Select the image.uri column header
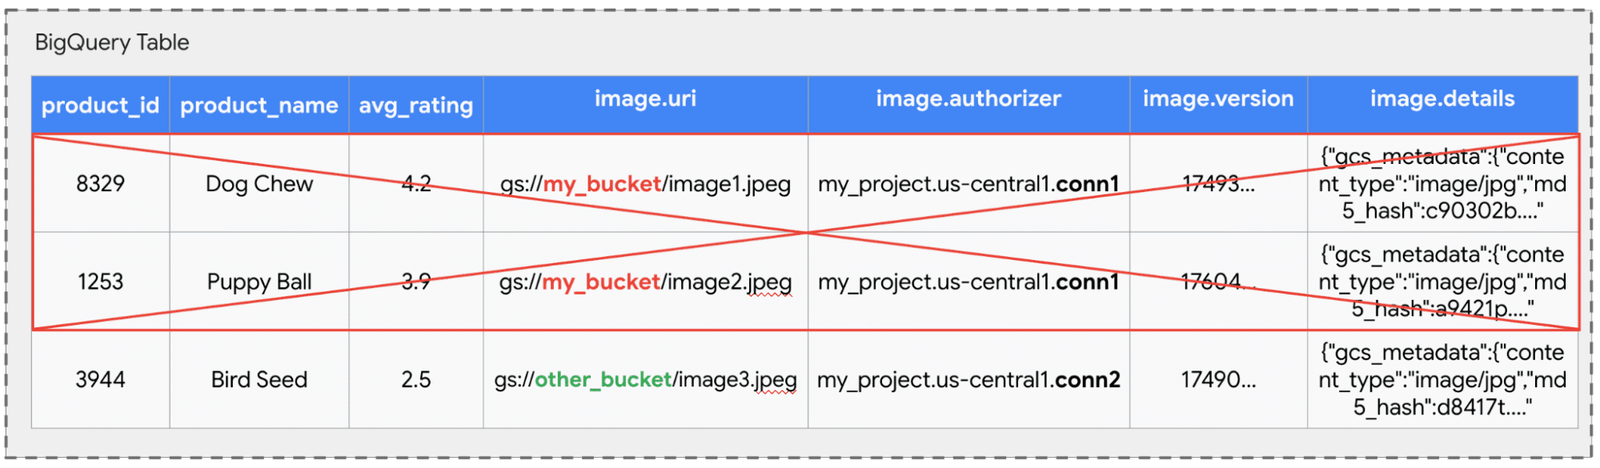The image size is (1600, 468). tap(645, 99)
